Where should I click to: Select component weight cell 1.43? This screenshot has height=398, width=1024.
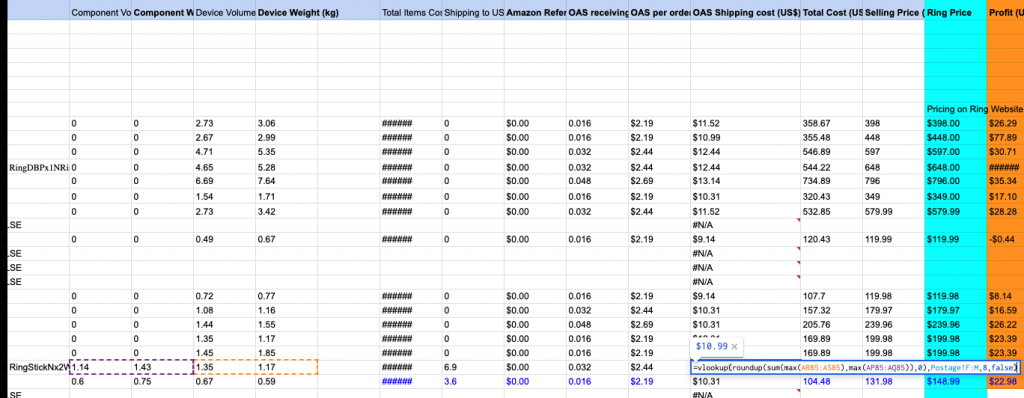163,368
